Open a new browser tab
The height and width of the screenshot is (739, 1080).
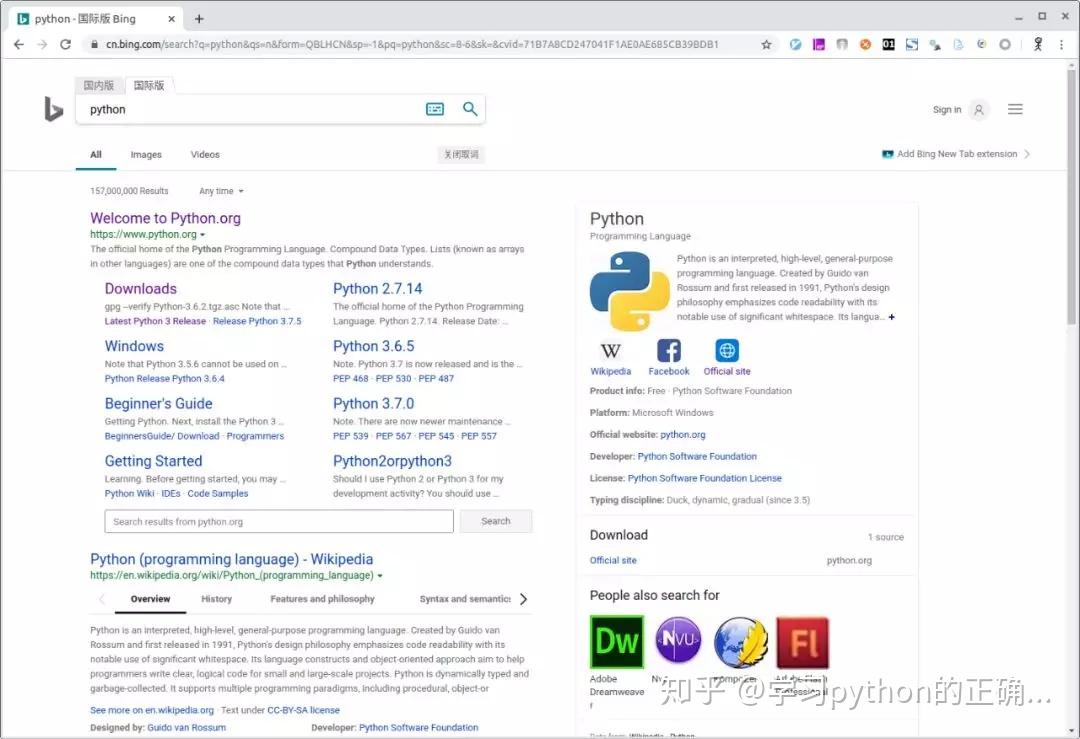199,19
